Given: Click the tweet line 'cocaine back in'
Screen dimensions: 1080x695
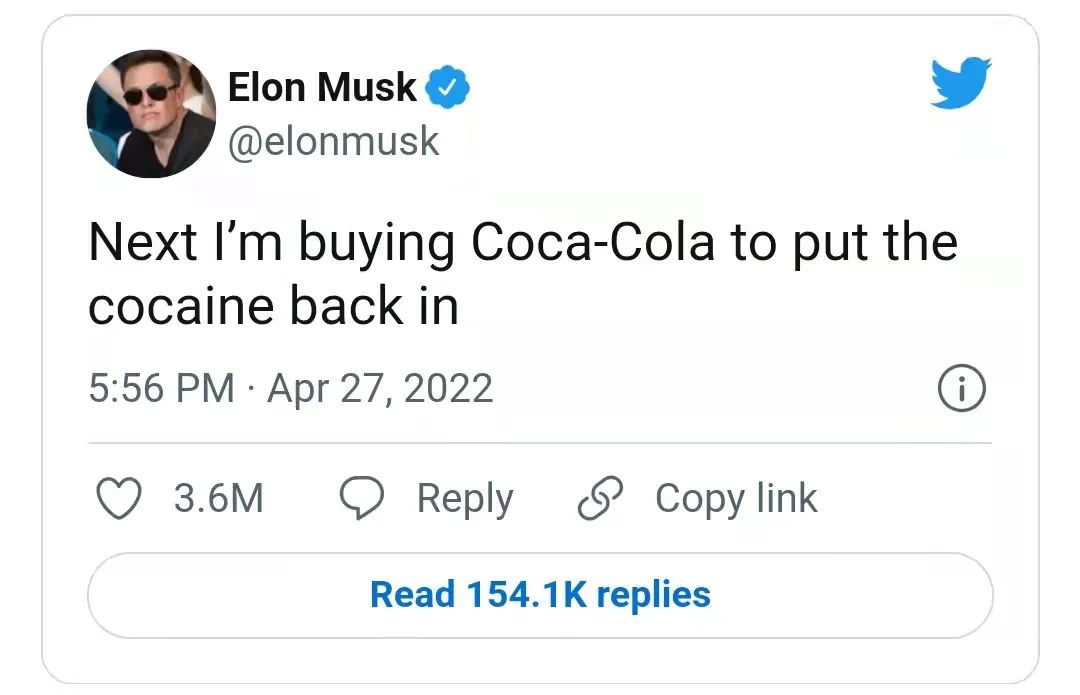Looking at the screenshot, I should coord(273,306).
